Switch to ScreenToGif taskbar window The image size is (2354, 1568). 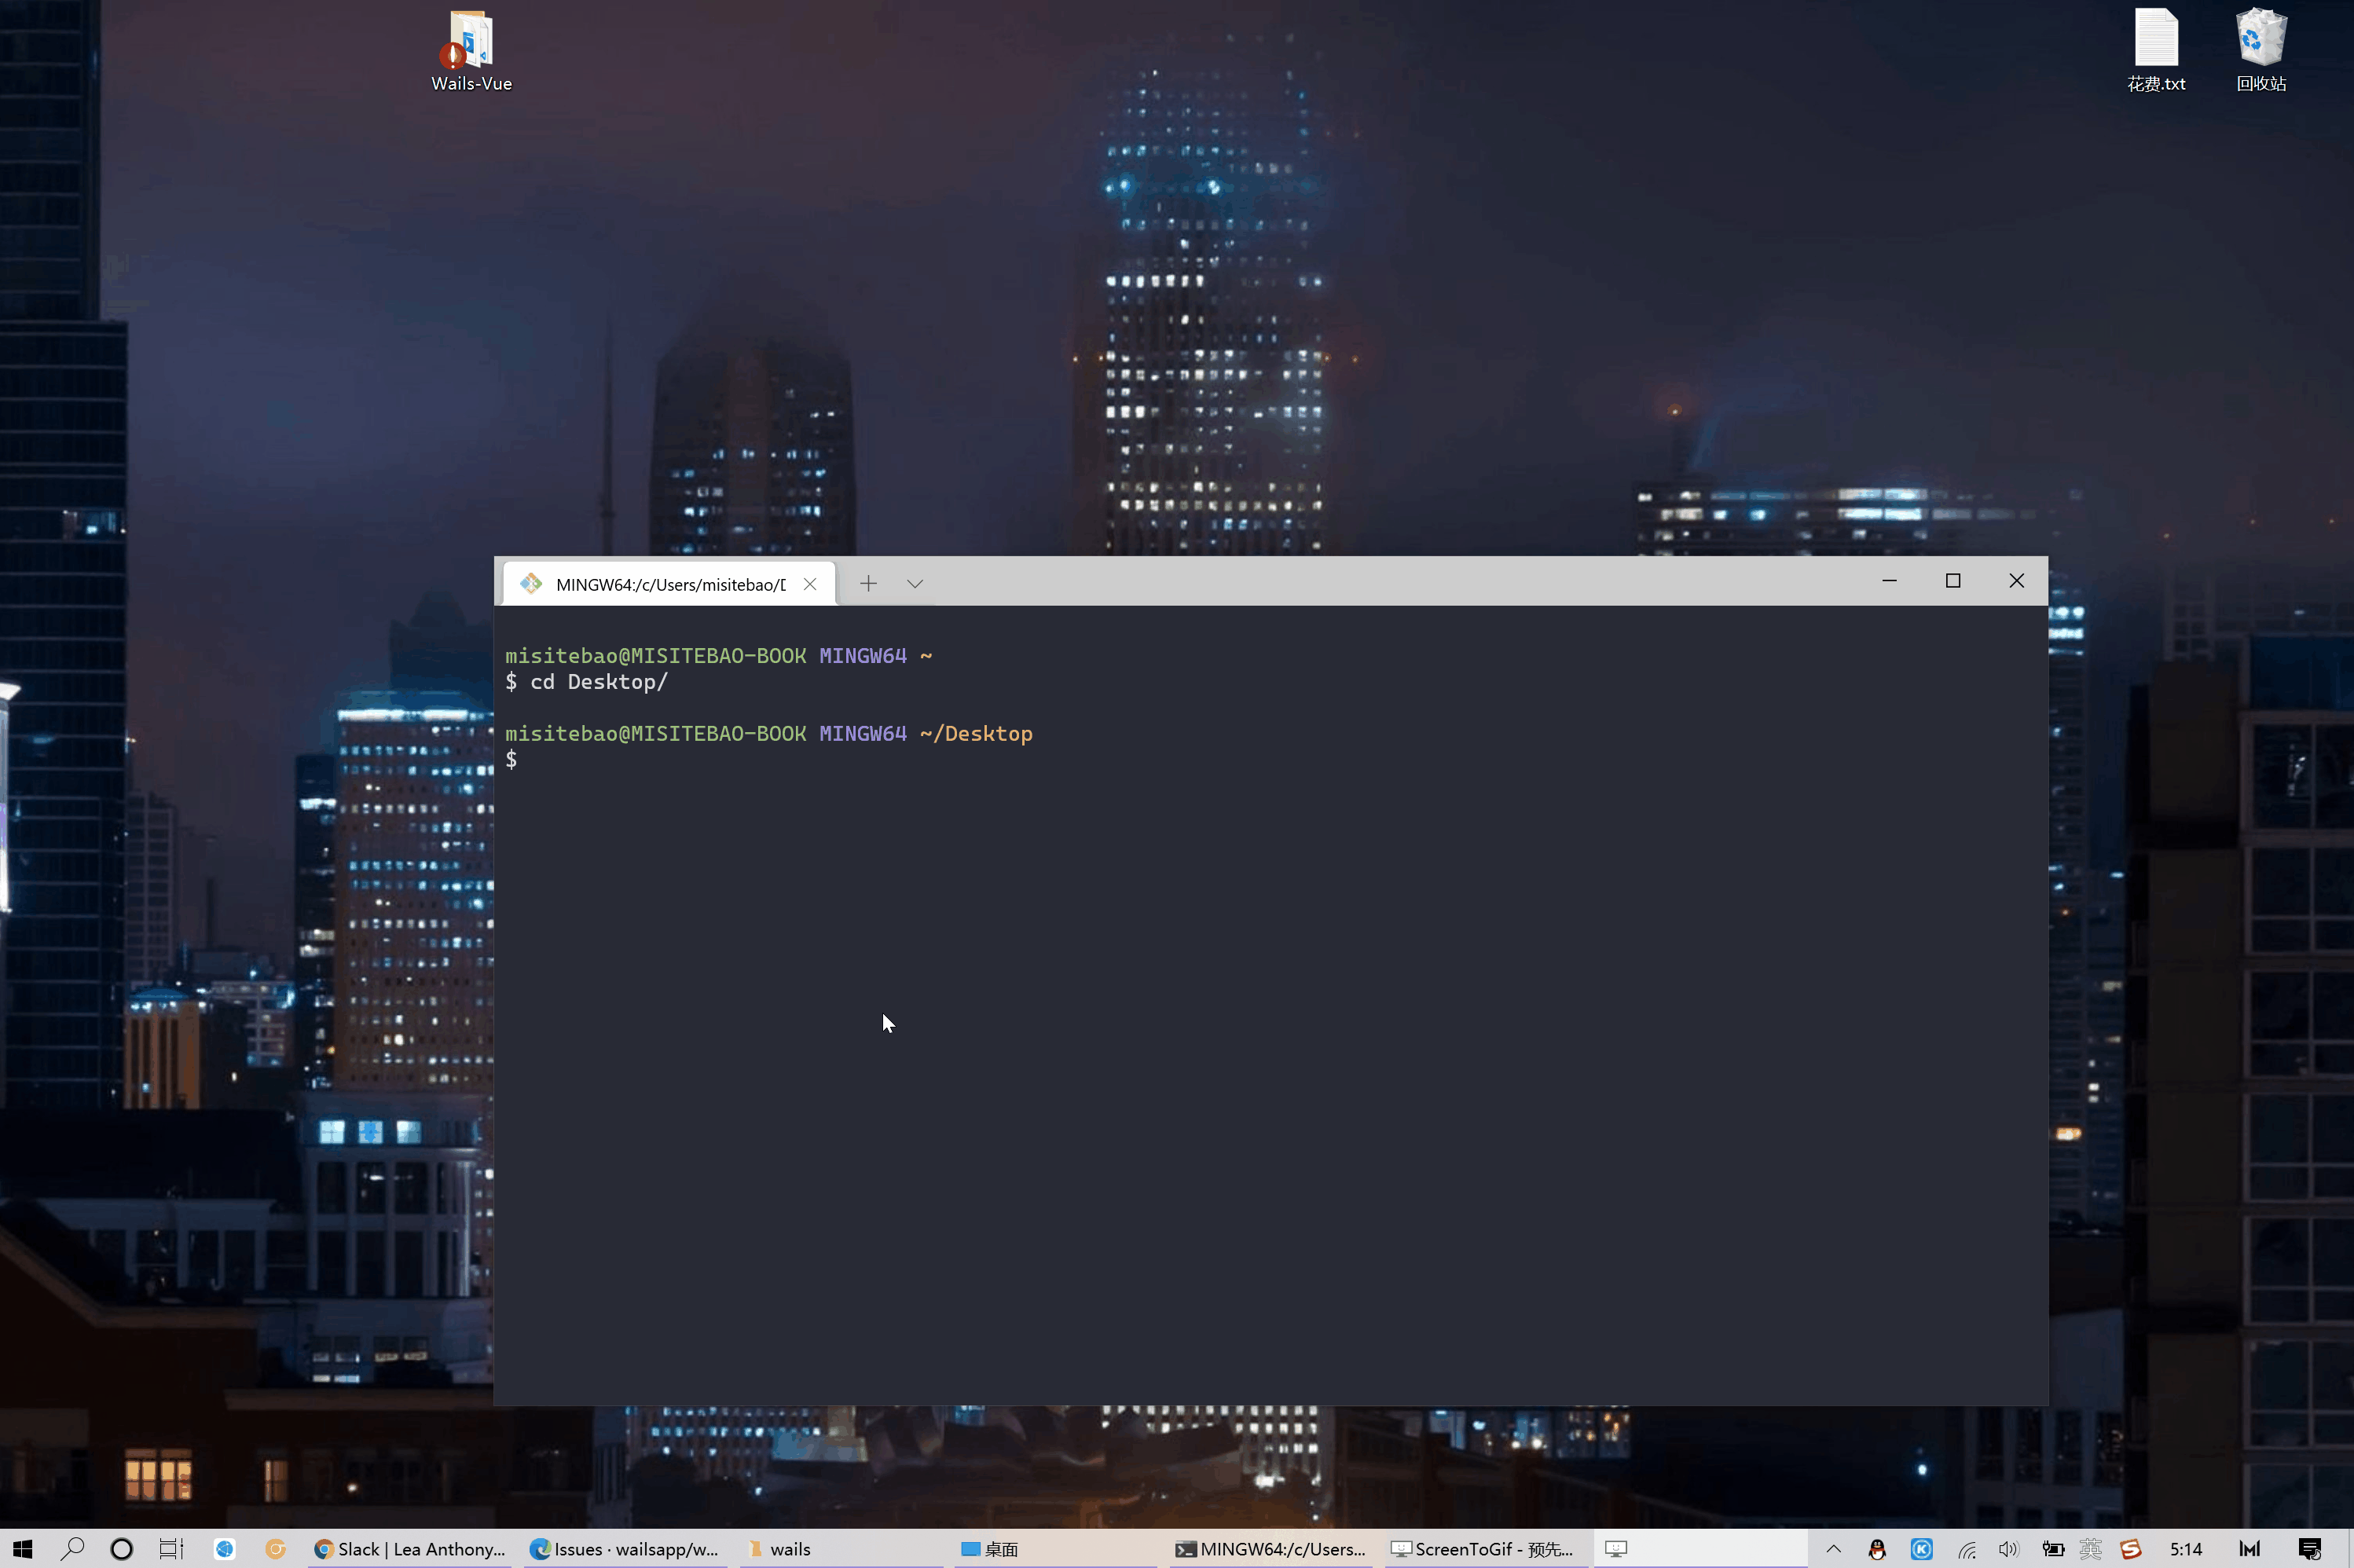tap(1483, 1549)
